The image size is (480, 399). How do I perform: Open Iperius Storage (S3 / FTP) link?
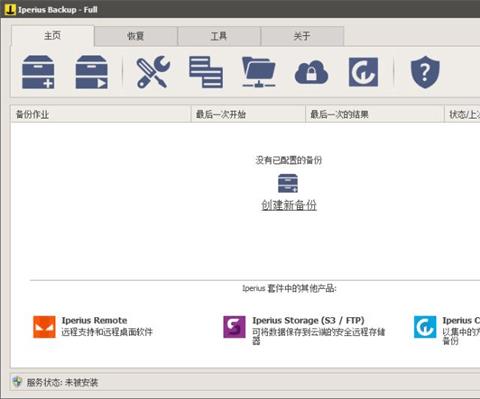click(x=308, y=320)
